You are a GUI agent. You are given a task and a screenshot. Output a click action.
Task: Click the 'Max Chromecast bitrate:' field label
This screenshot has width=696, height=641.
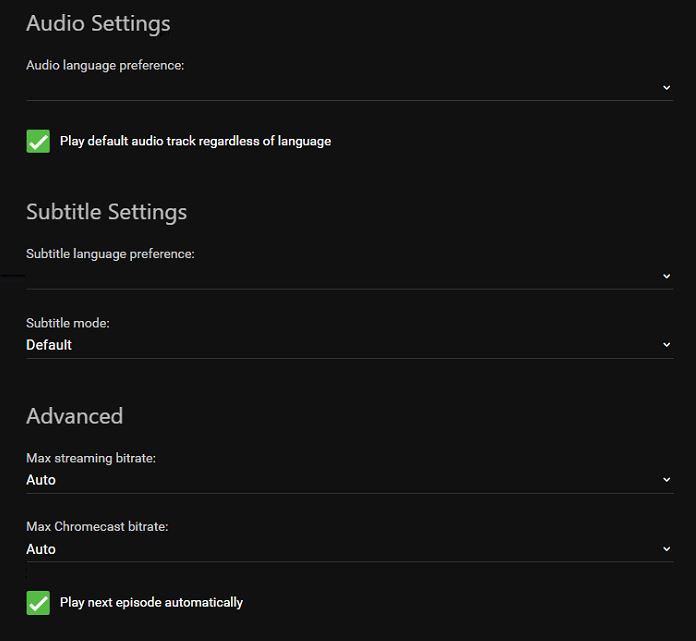pyautogui.click(x=97, y=527)
